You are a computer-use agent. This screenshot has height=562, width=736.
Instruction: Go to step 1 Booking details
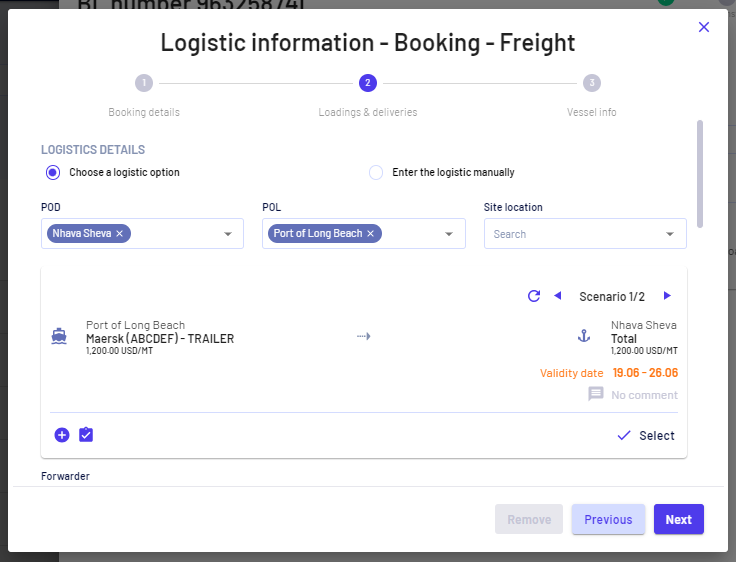click(144, 83)
